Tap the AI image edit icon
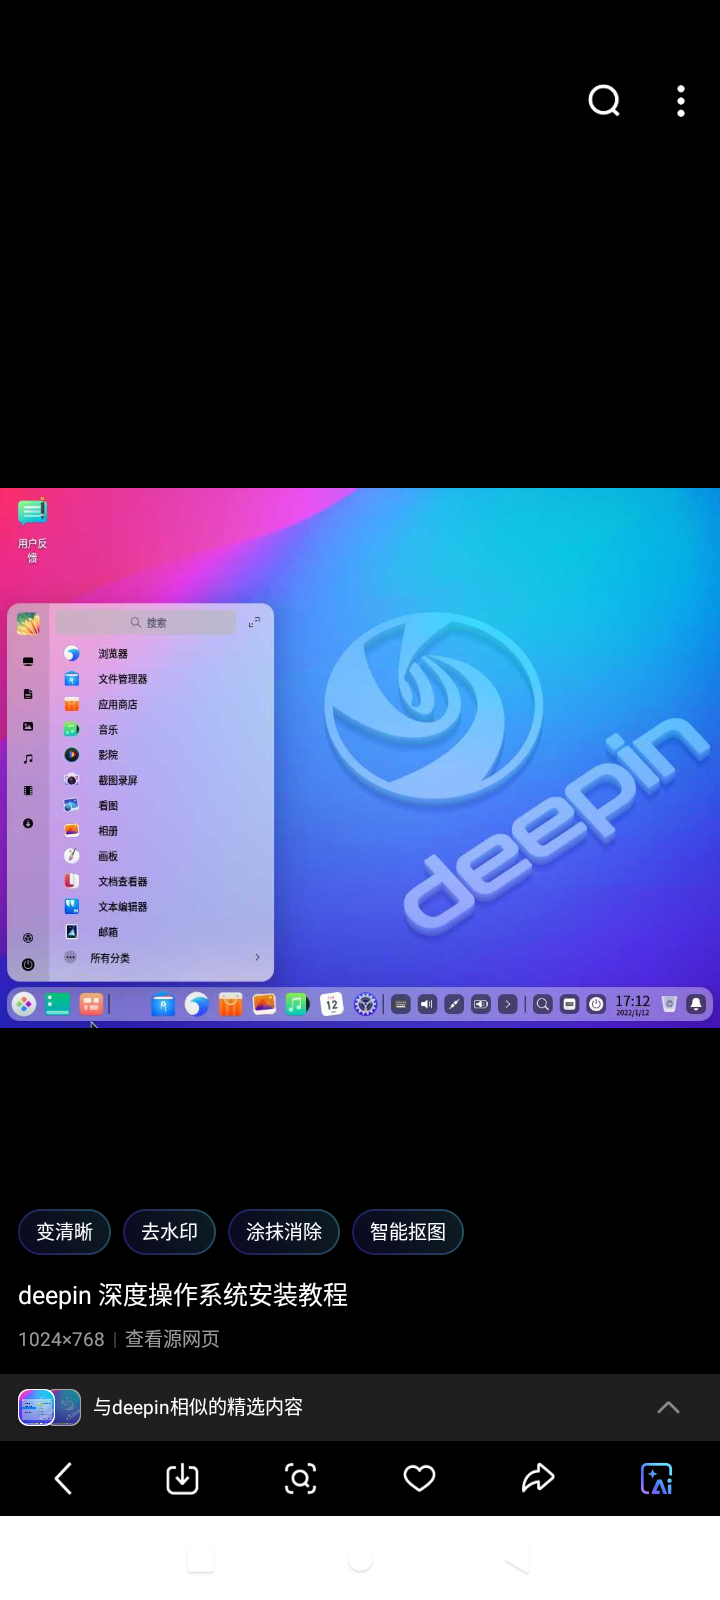This screenshot has width=720, height=1600. pos(657,1478)
